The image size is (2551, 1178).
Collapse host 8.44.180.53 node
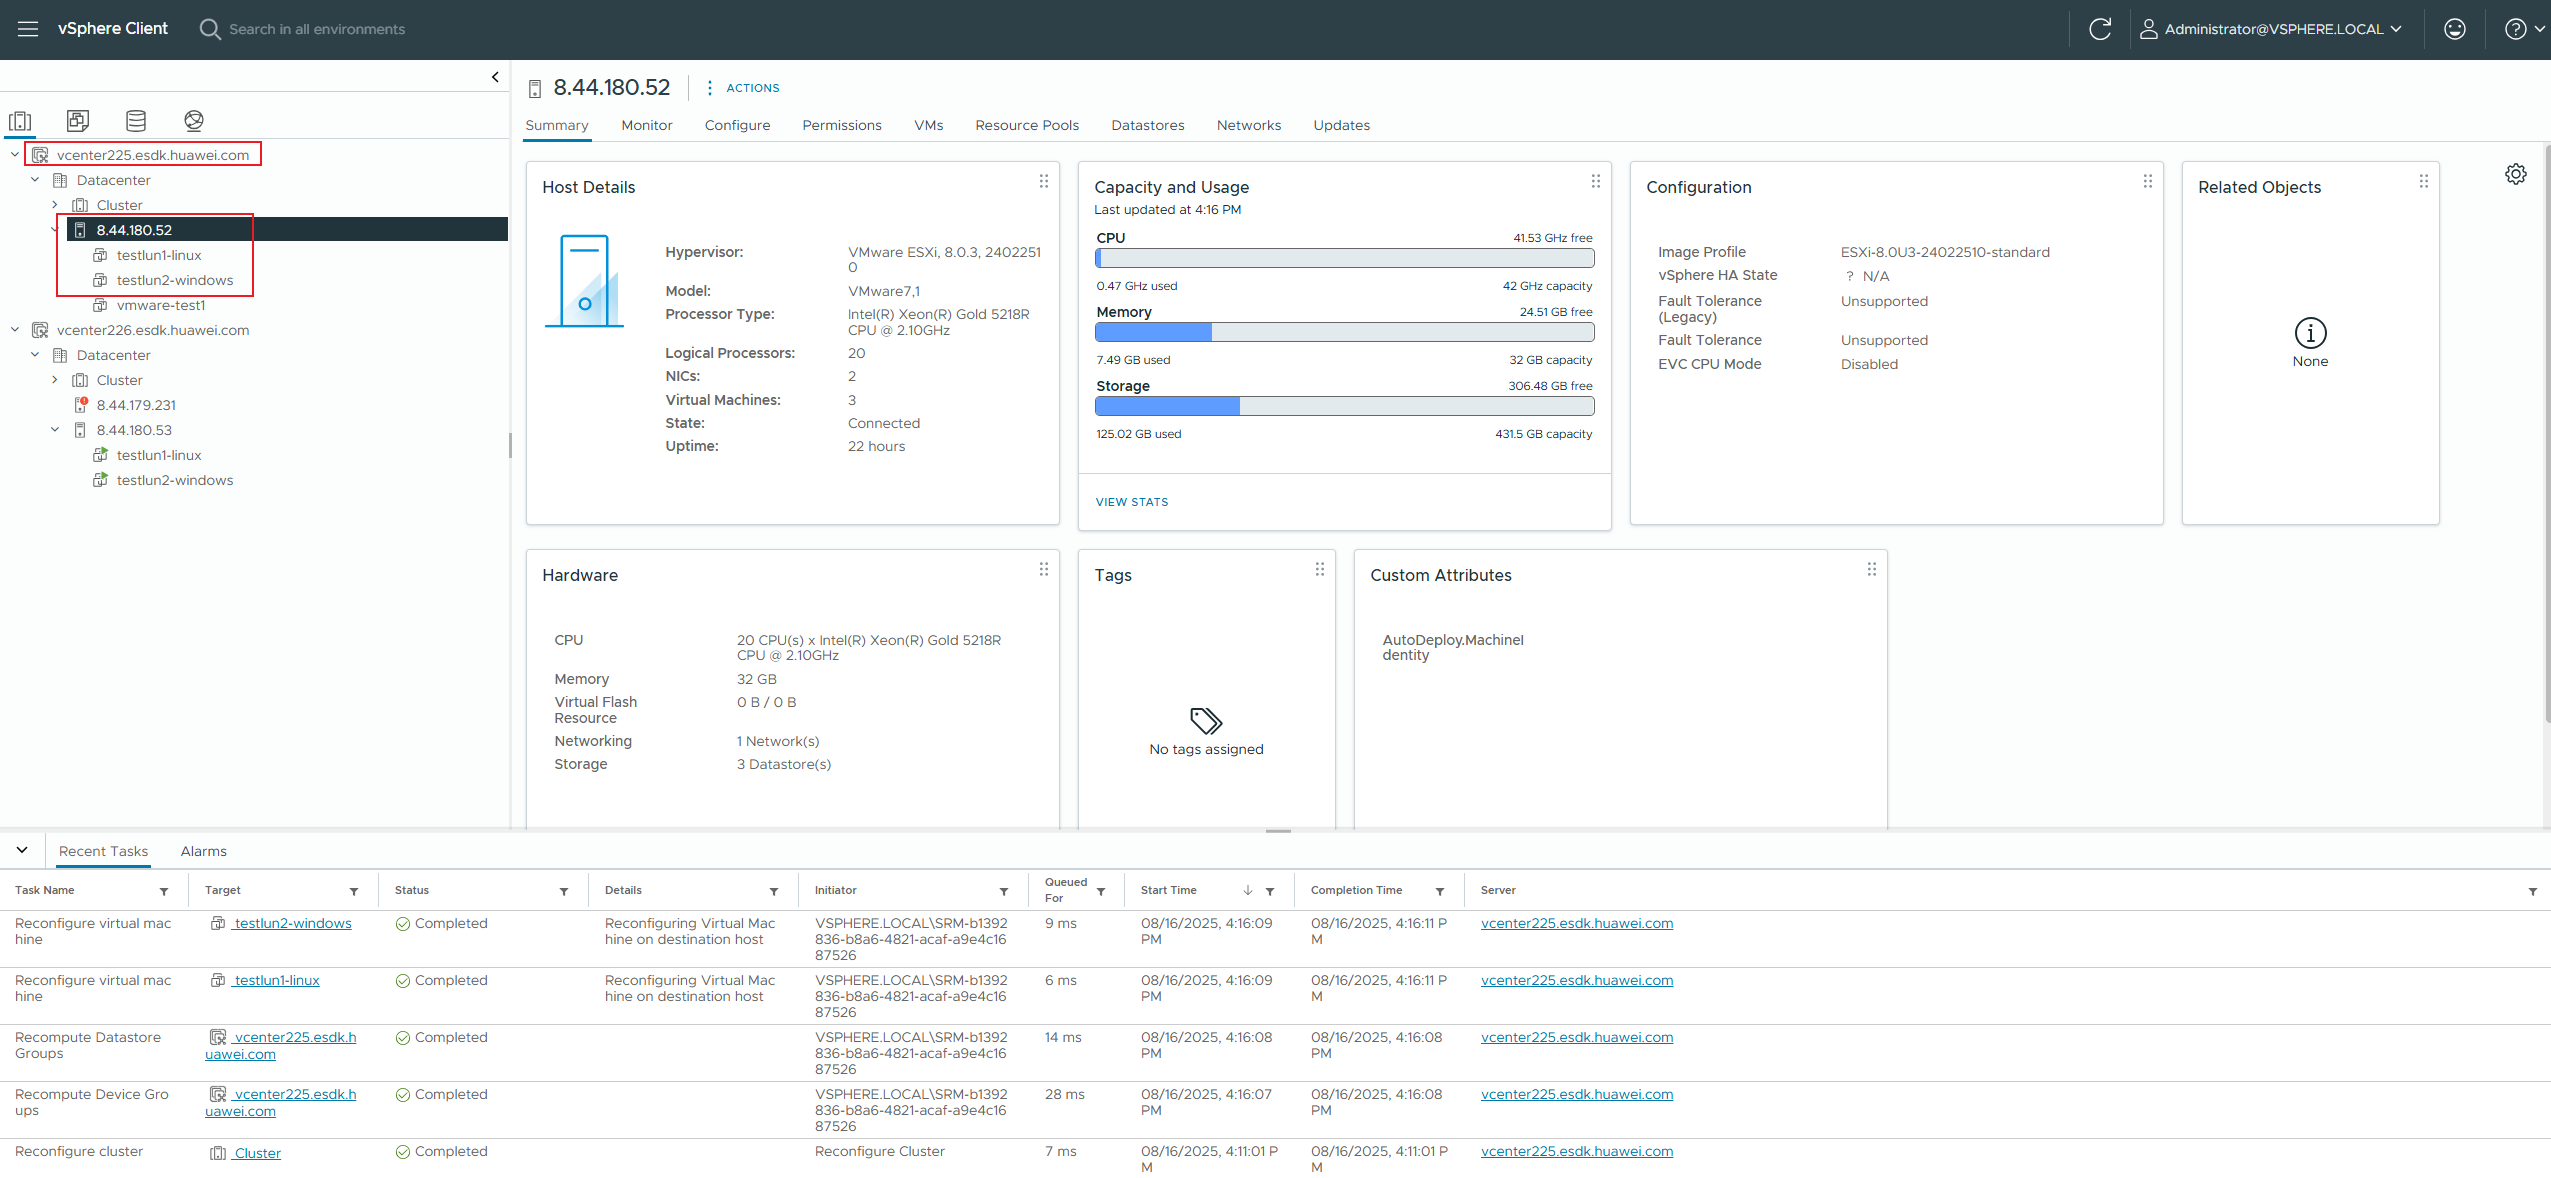55,430
